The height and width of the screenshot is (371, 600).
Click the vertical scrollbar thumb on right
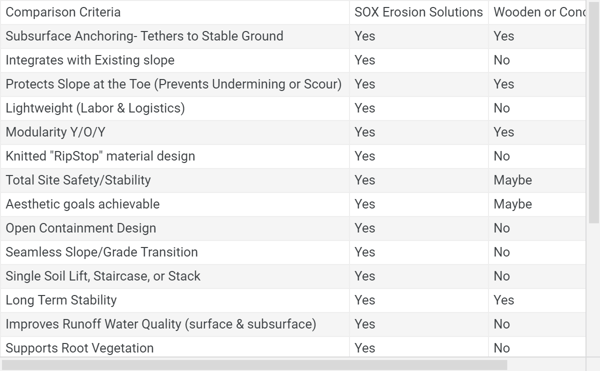(x=594, y=112)
